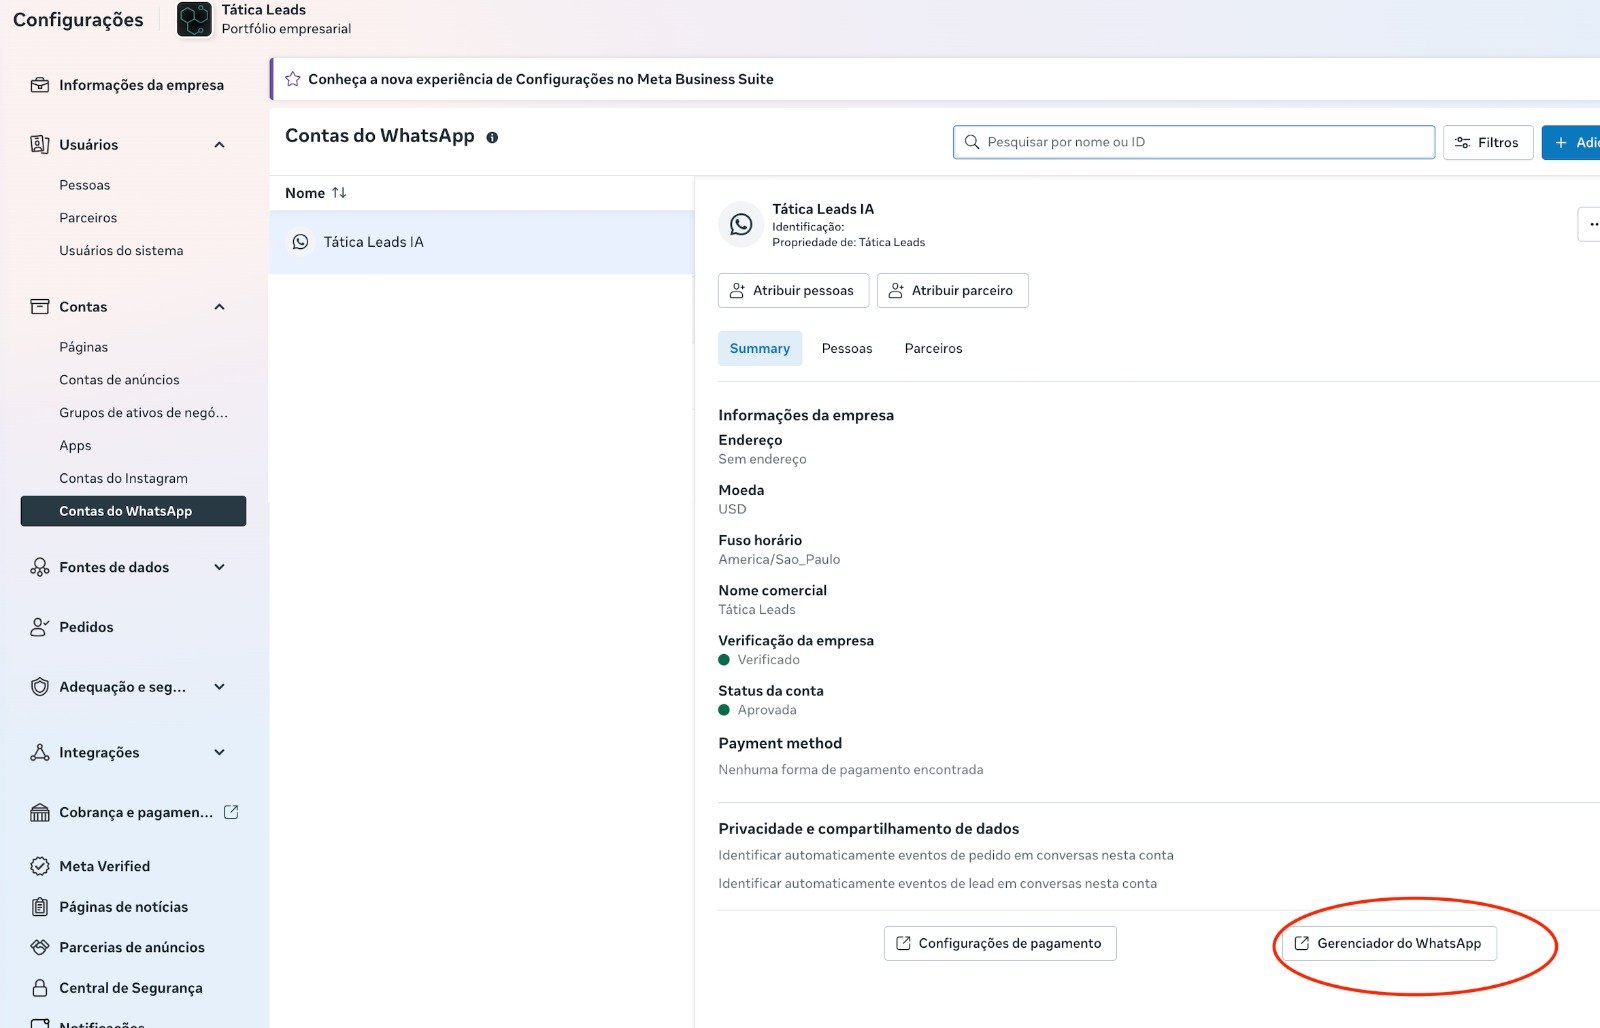Open Pessoas under Usuários
The width and height of the screenshot is (1600, 1028).
pos(85,185)
